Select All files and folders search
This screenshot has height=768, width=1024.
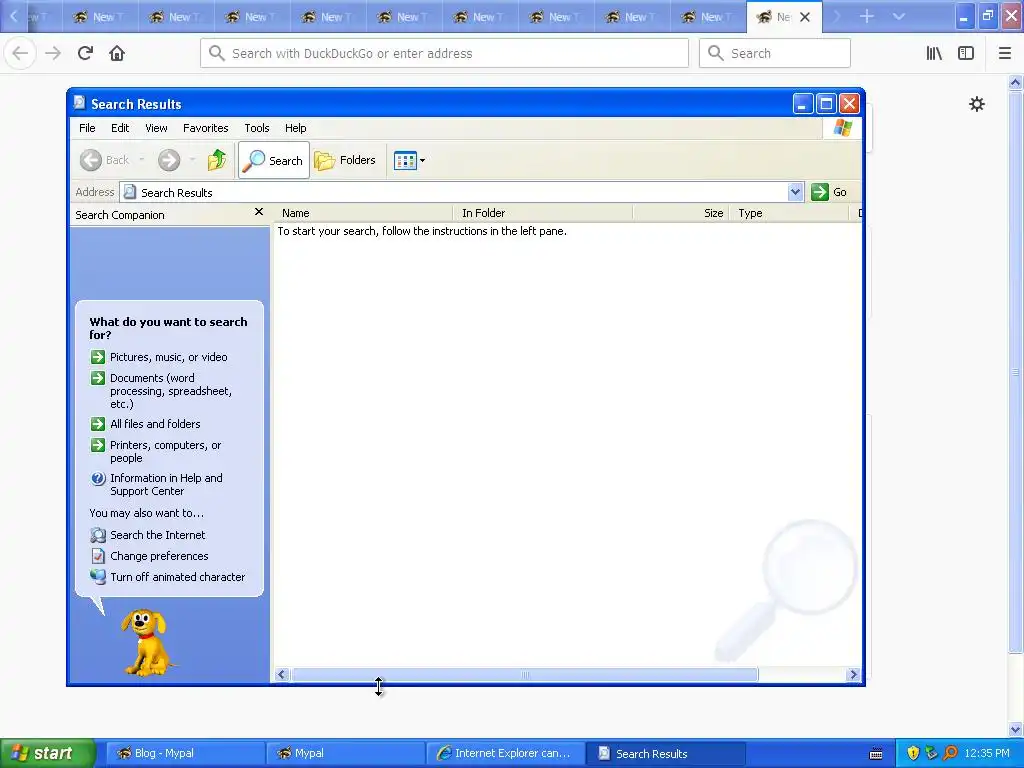coord(146,424)
